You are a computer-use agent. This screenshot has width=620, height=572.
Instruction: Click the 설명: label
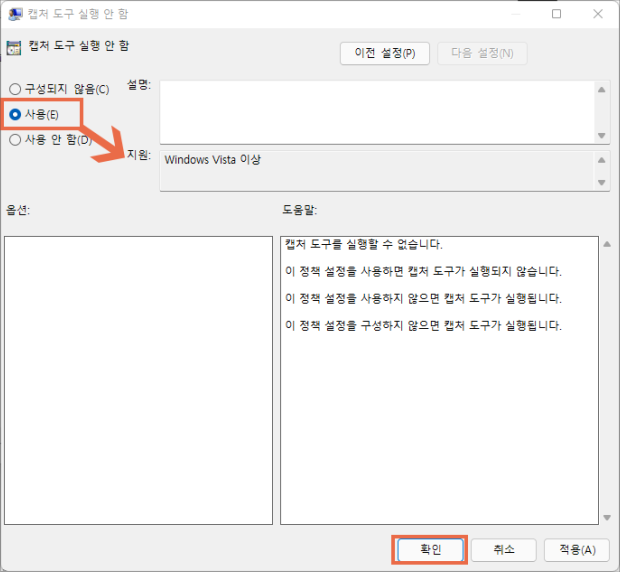(139, 84)
